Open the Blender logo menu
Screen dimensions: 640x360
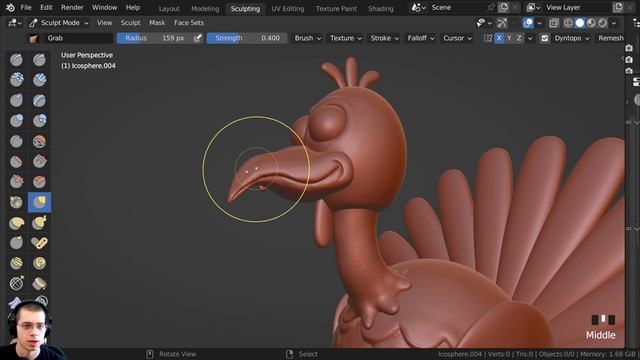tap(10, 8)
